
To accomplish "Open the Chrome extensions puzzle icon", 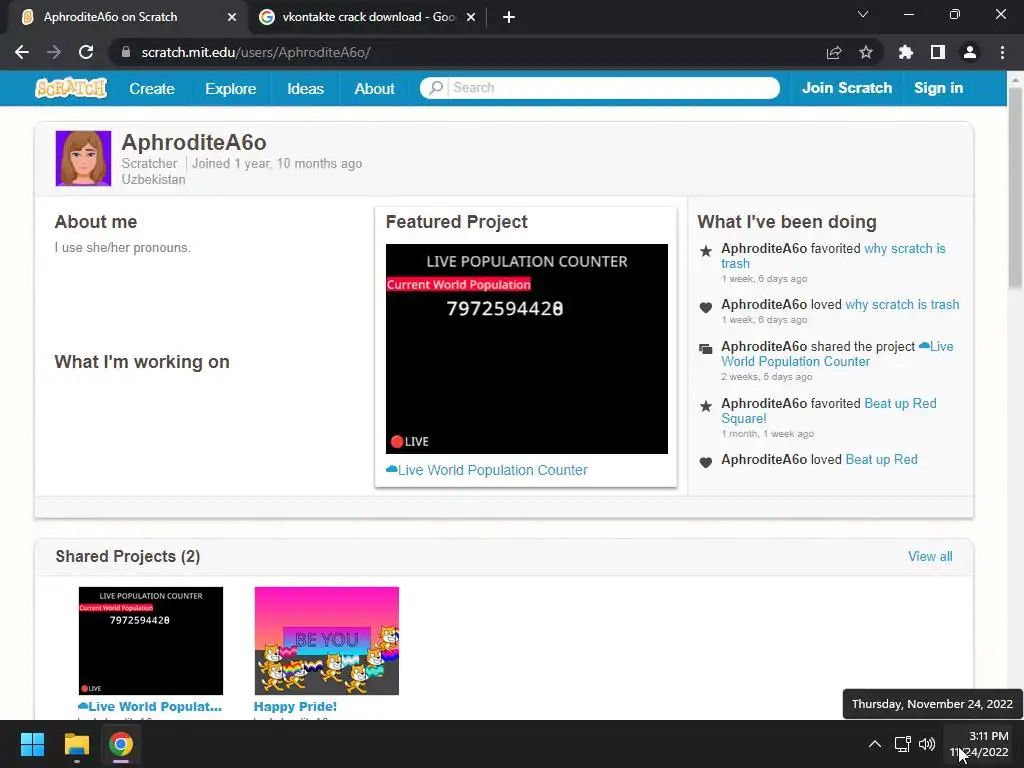I will [906, 52].
